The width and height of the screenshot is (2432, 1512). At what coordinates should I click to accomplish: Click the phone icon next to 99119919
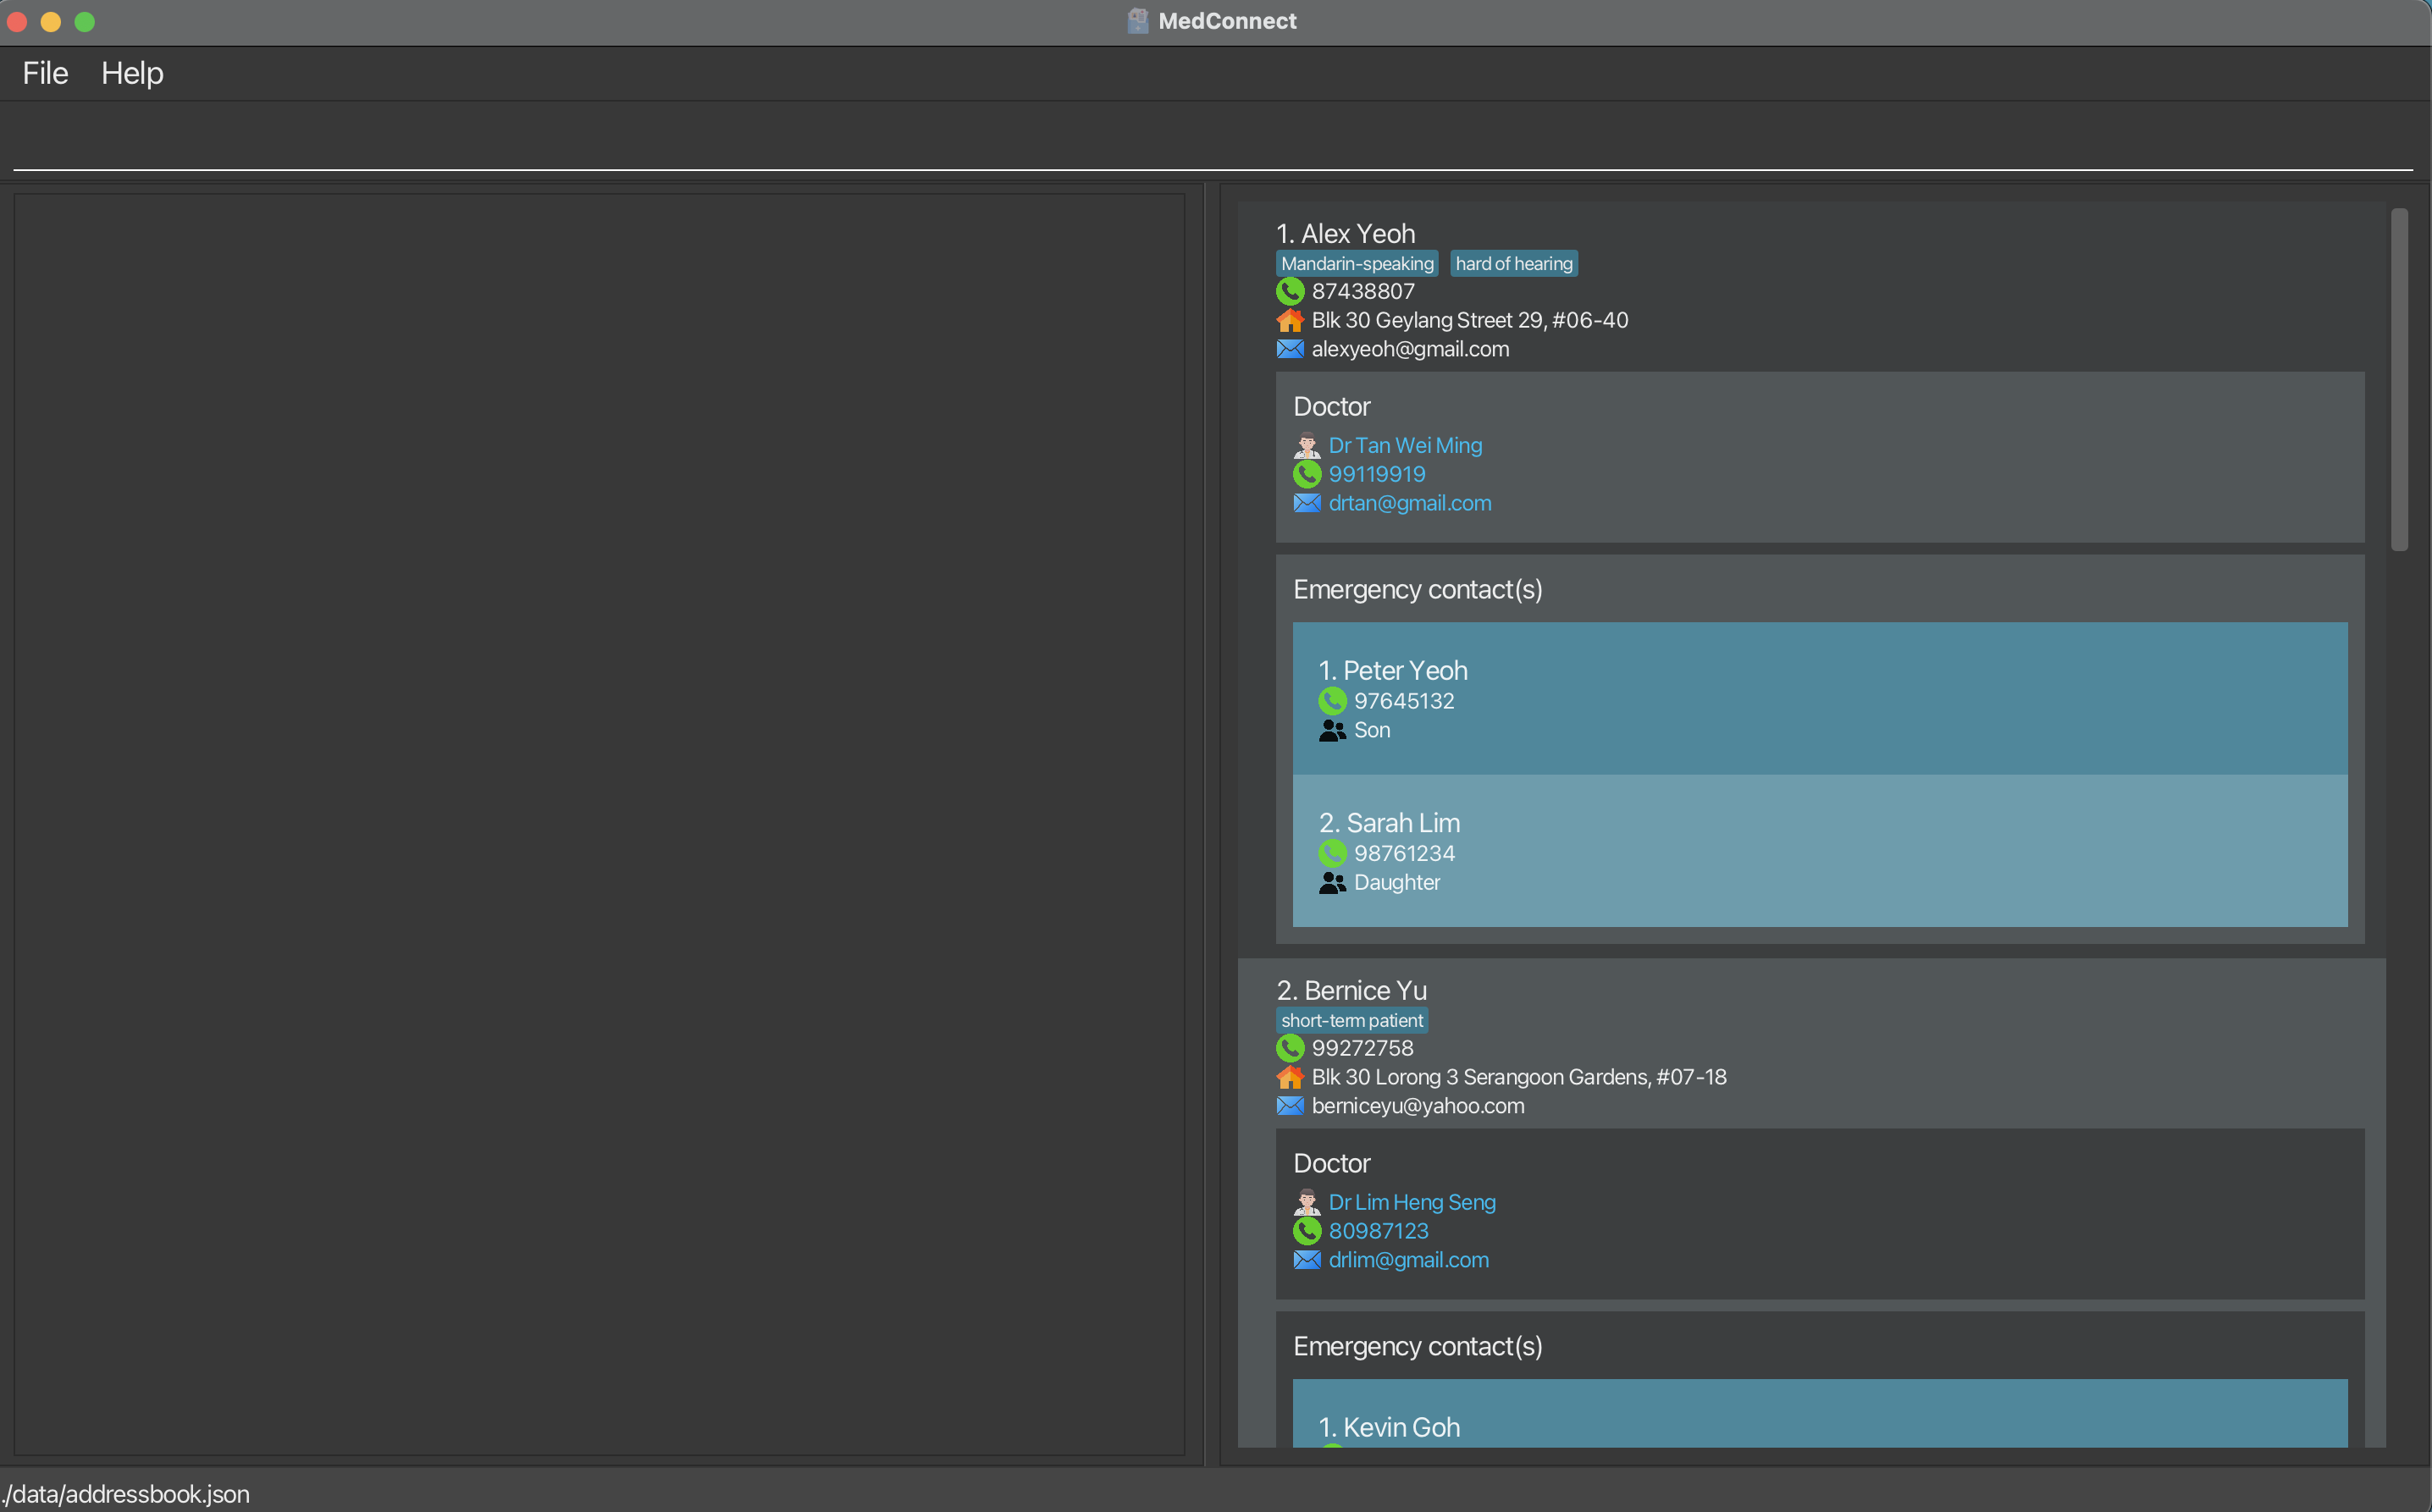pyautogui.click(x=1307, y=474)
